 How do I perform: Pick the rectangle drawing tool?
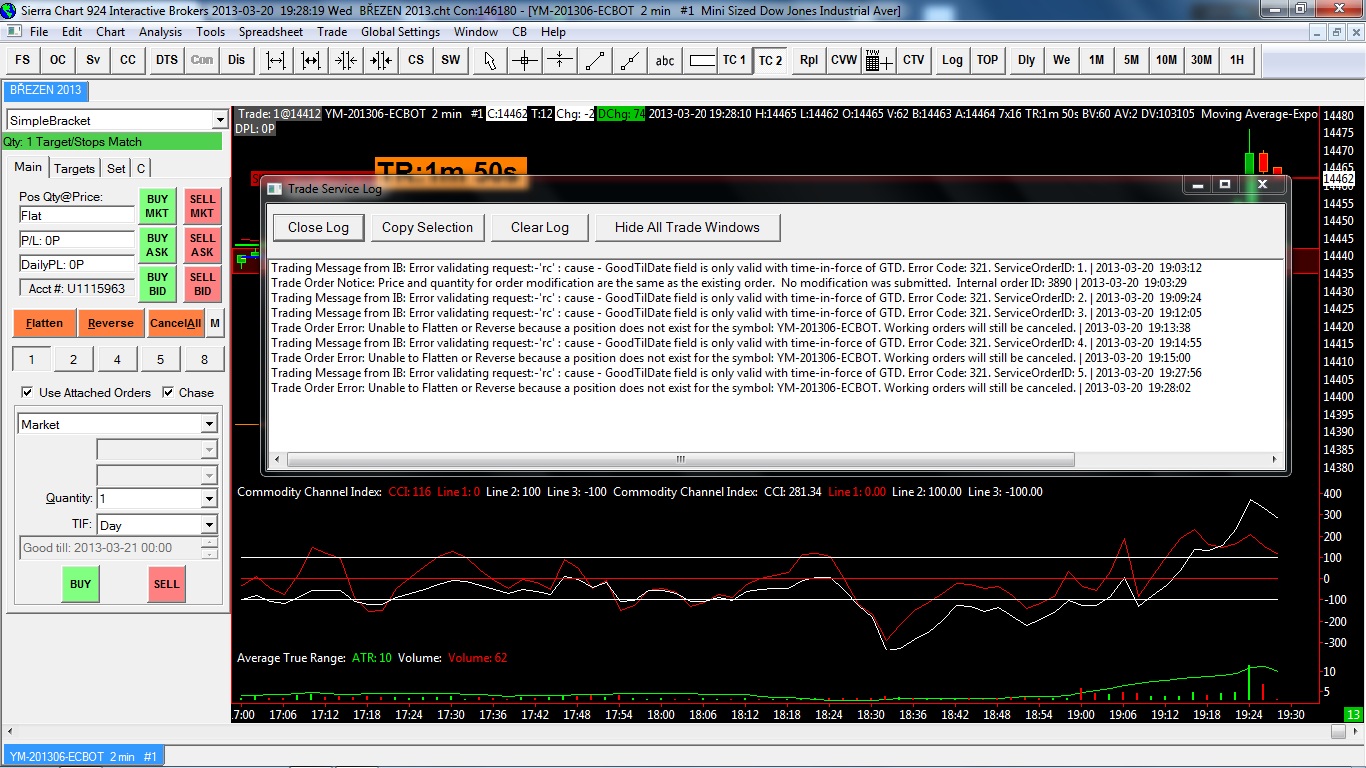pos(702,60)
